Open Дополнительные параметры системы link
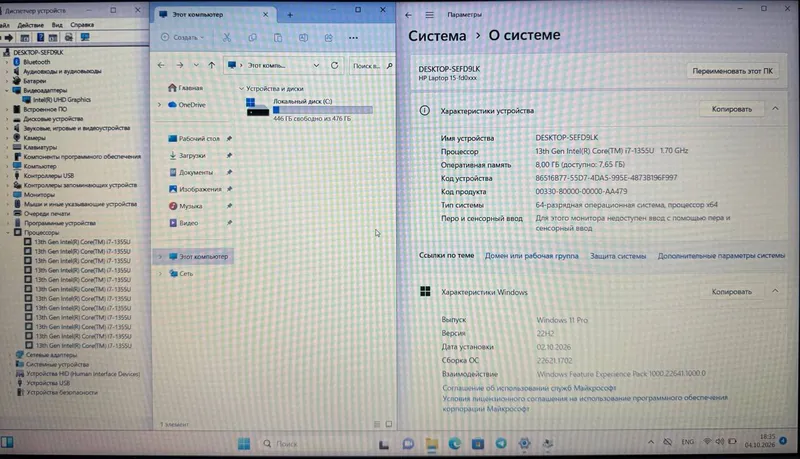 721,256
